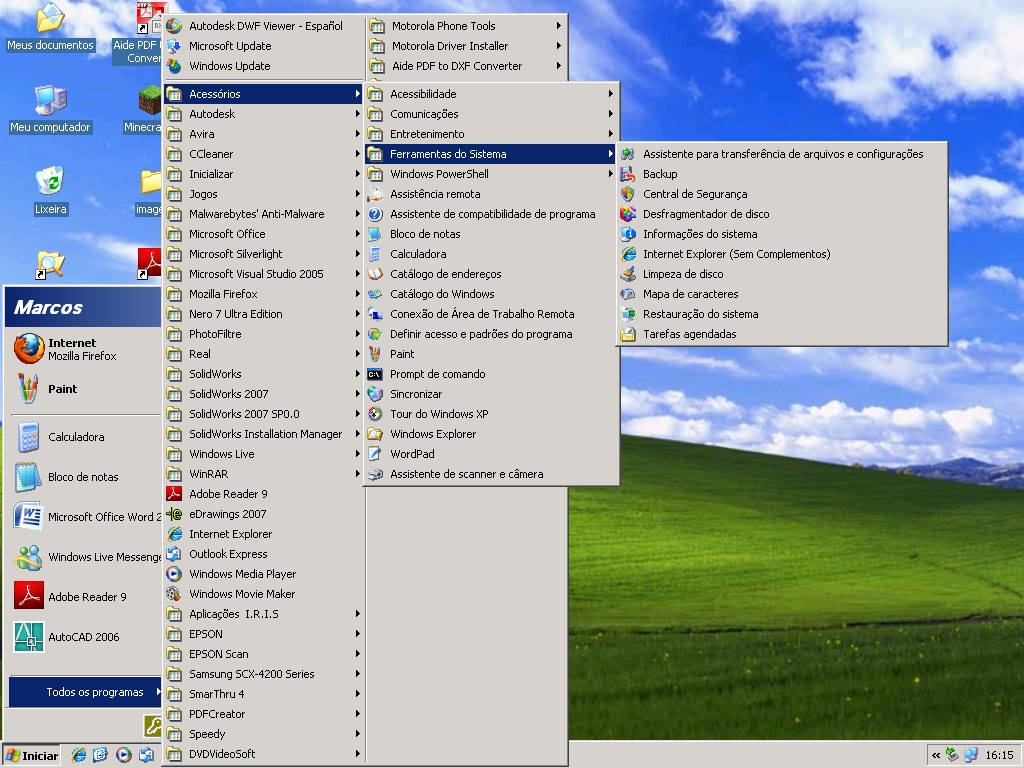Launch Internet Explorer (Sem Complementos)

782,254
